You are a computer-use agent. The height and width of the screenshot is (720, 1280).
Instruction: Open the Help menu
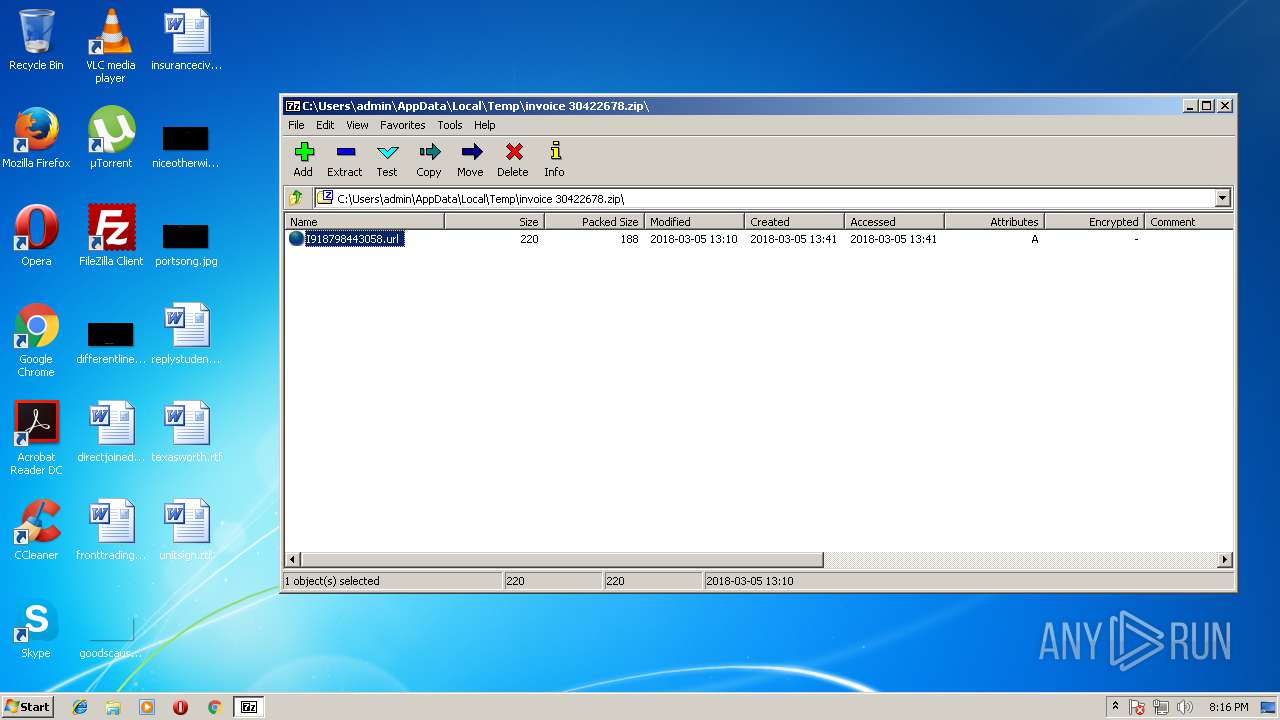pos(485,125)
